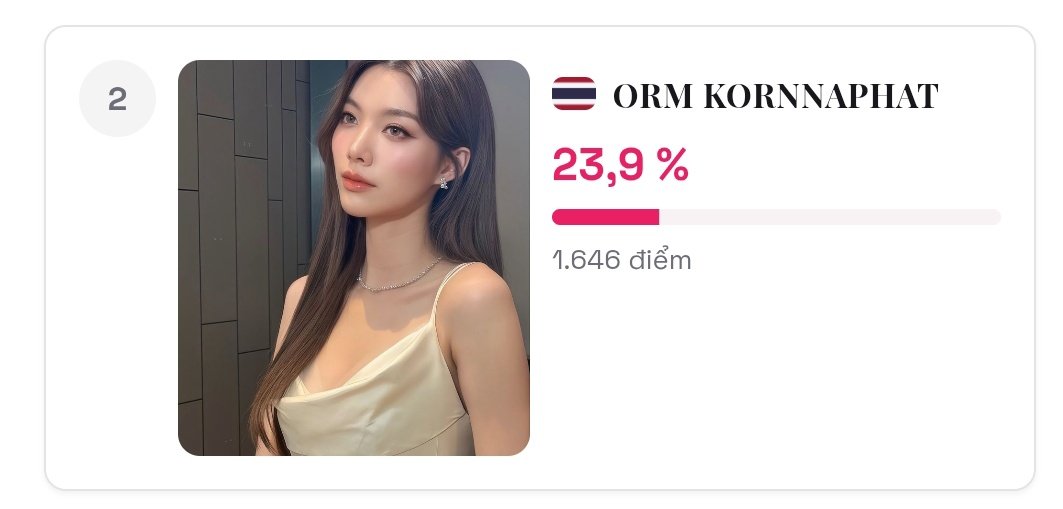Screen dimensions: 1063x509
Task: Click the right end of the progress bar
Action: click(x=995, y=217)
